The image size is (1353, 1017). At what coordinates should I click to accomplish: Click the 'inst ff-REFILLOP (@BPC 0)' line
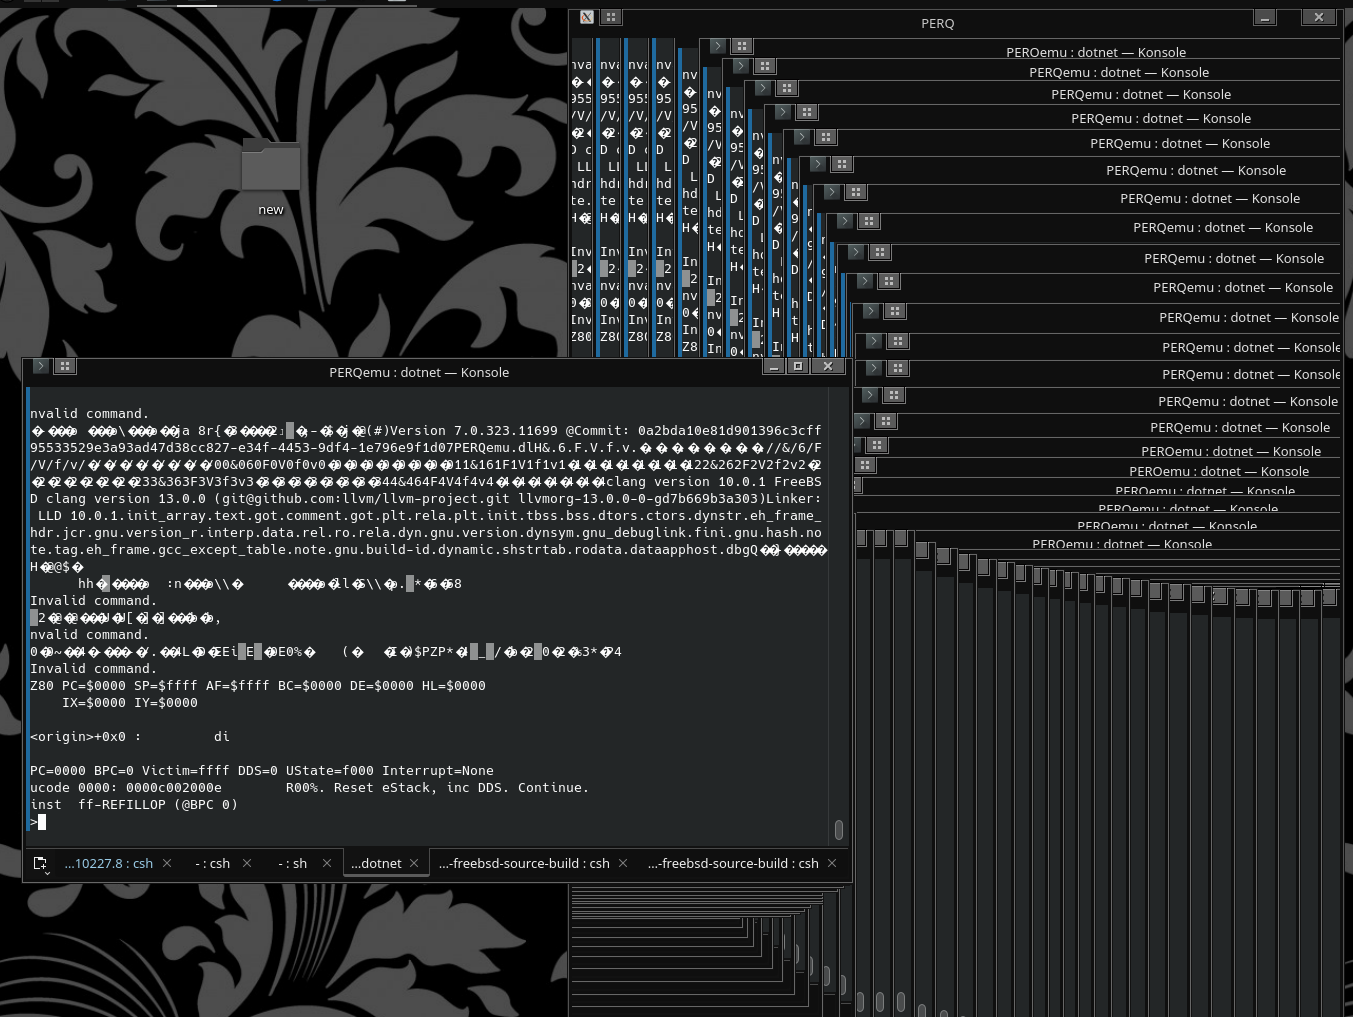click(134, 805)
